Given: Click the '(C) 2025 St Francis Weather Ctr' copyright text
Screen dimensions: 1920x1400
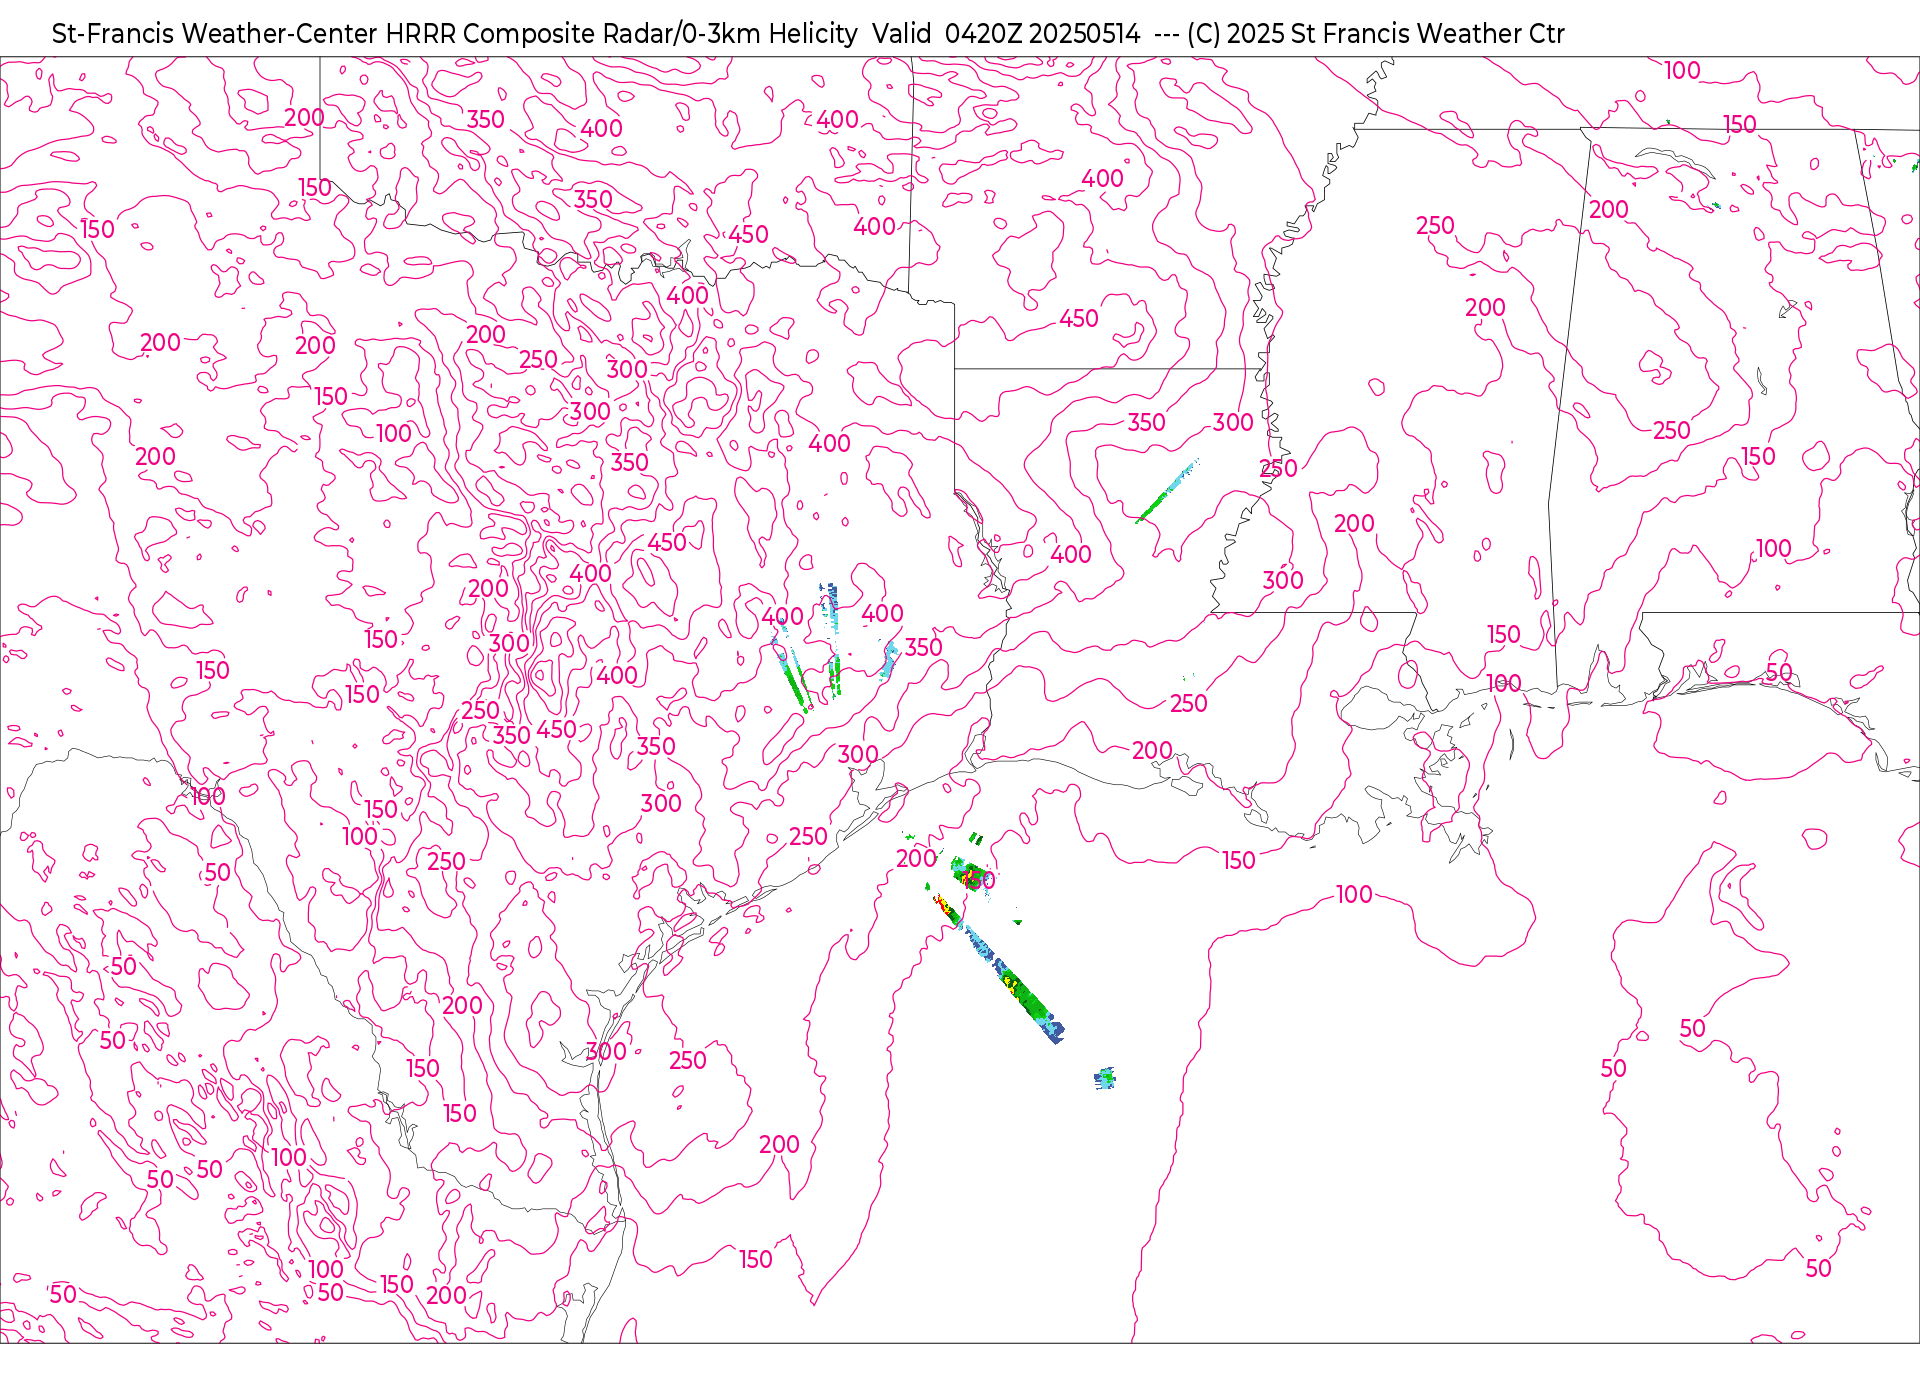Looking at the screenshot, I should tap(1376, 34).
